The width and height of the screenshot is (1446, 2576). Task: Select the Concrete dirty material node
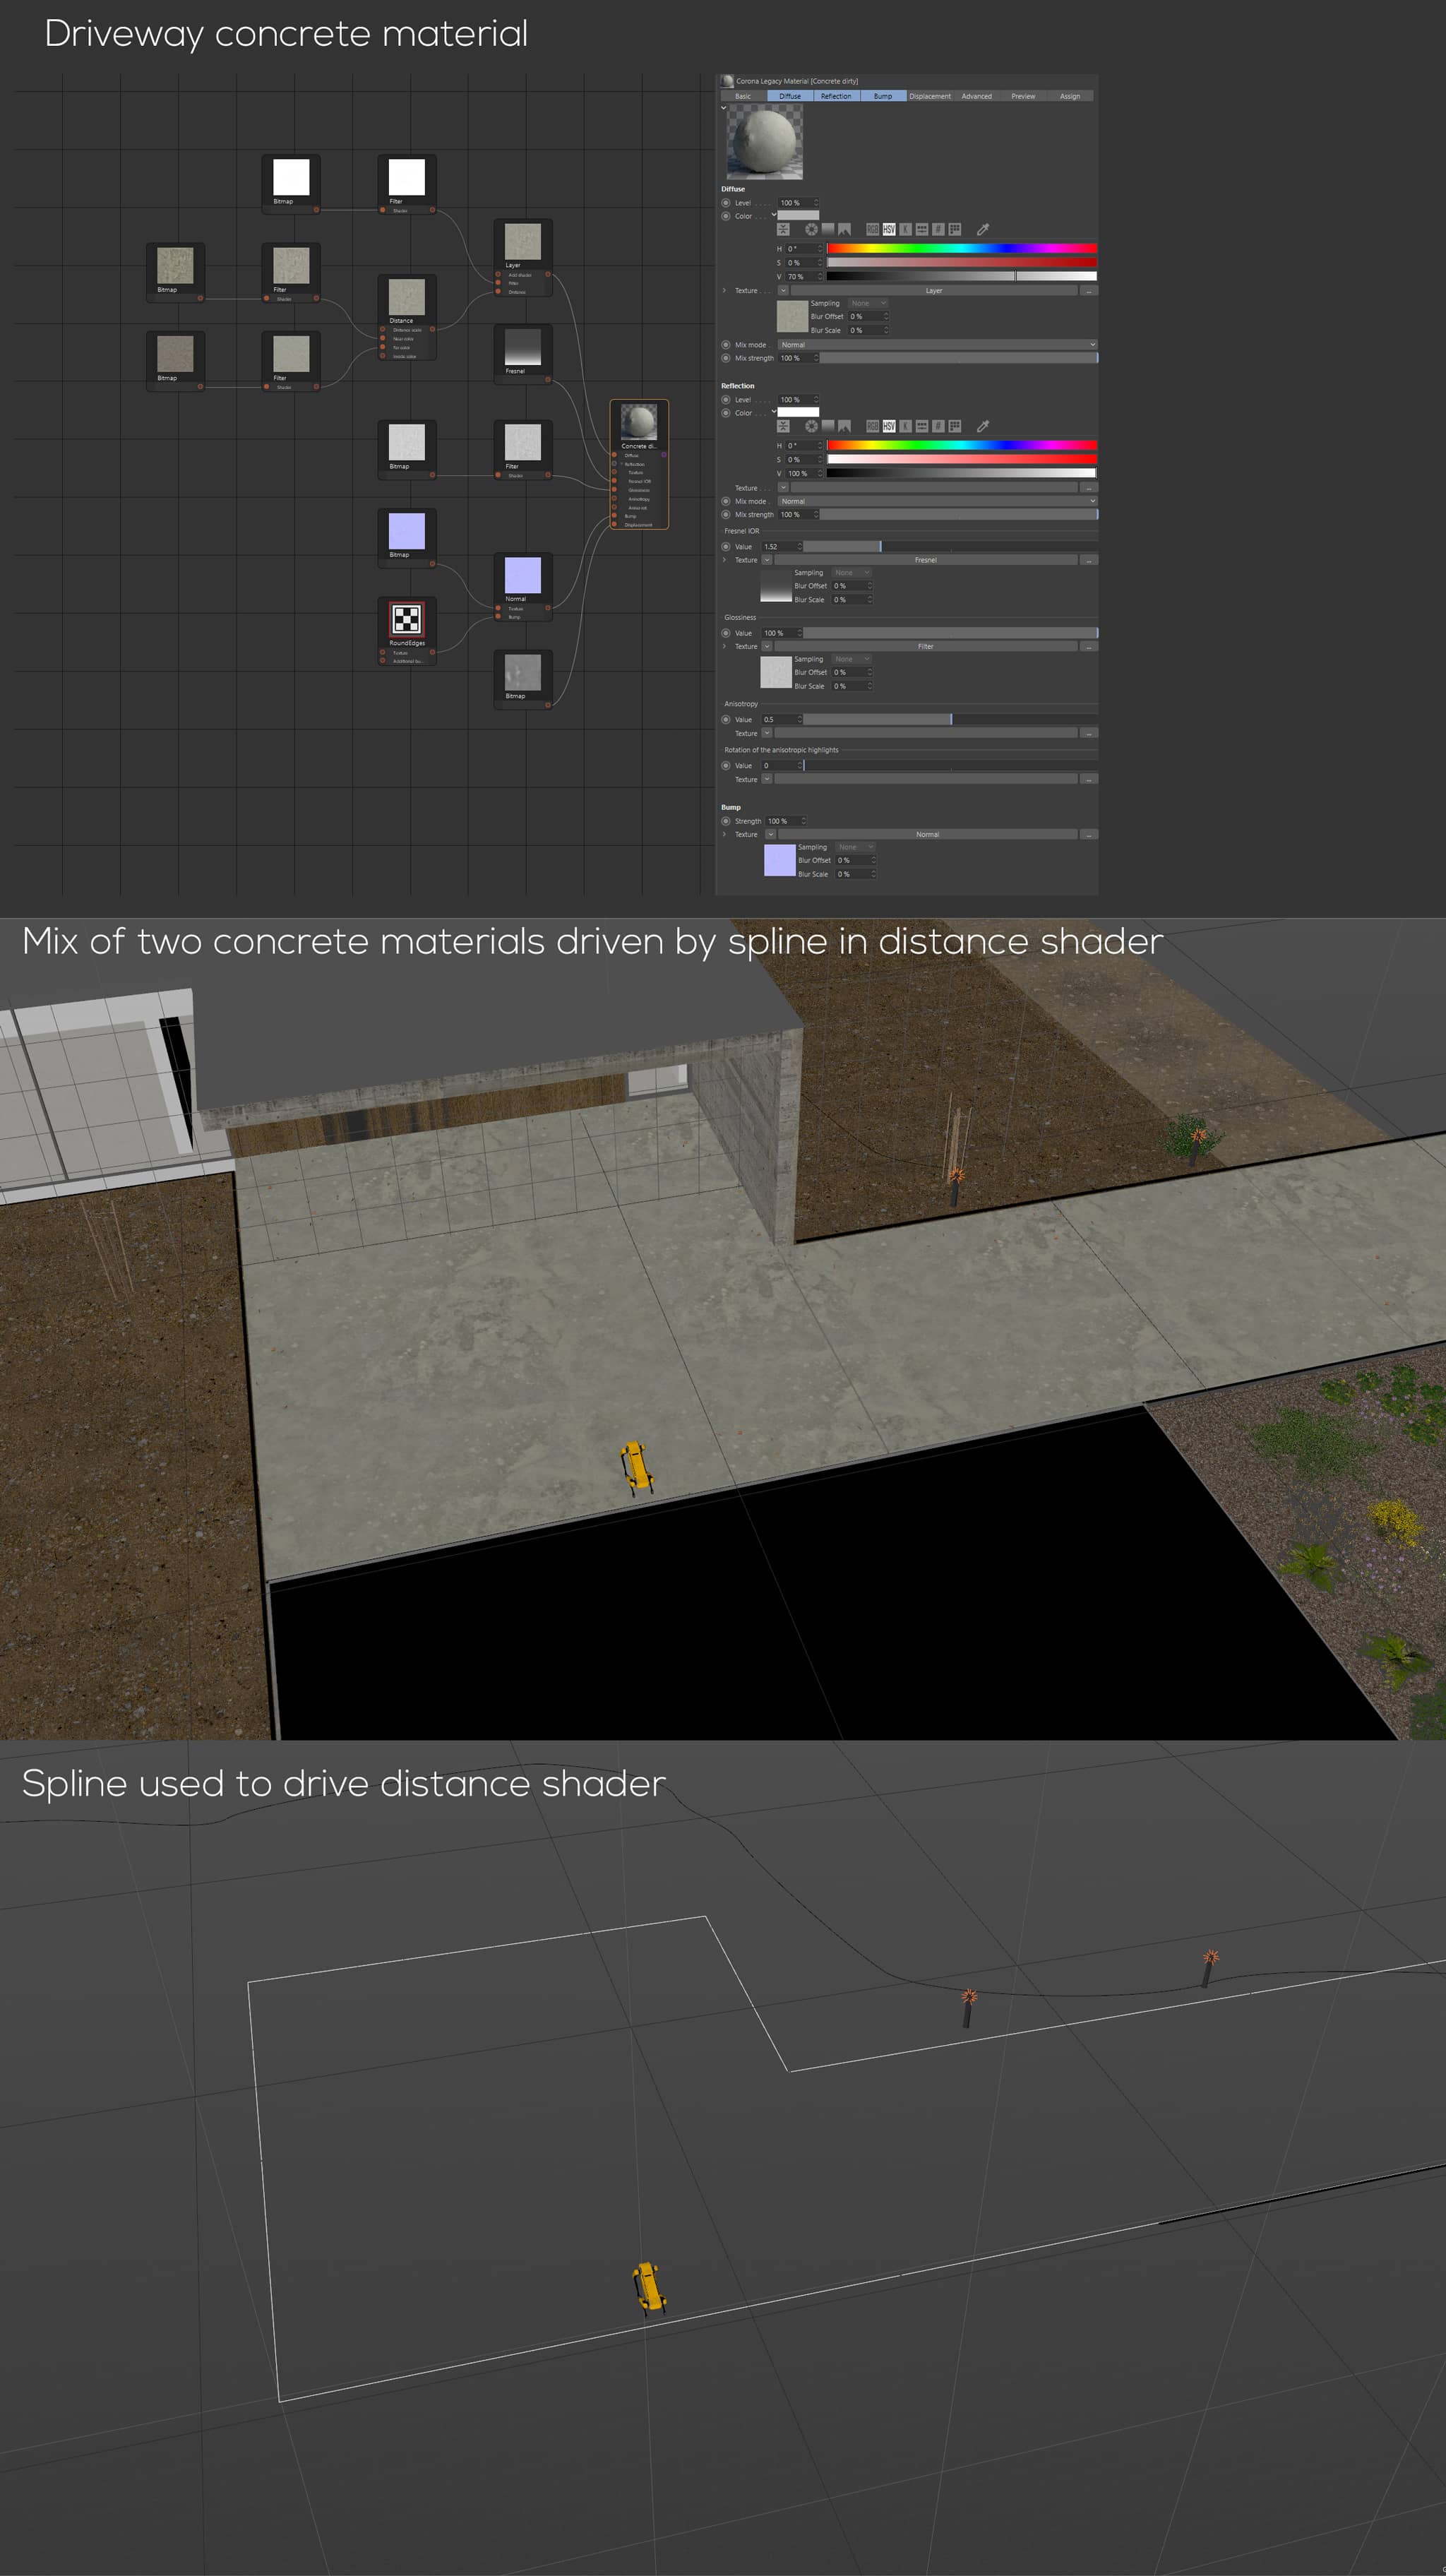point(639,423)
